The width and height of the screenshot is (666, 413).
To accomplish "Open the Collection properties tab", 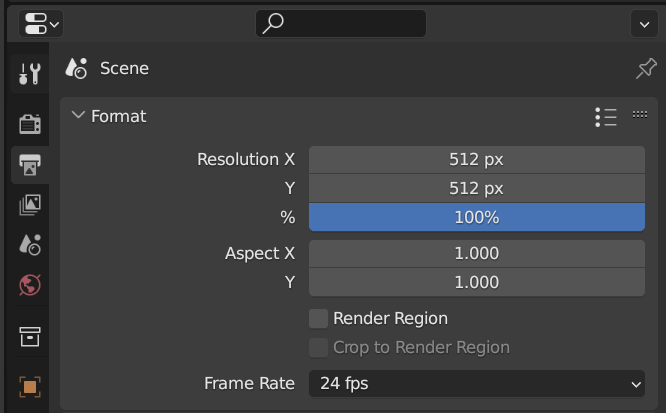I will 30,336.
